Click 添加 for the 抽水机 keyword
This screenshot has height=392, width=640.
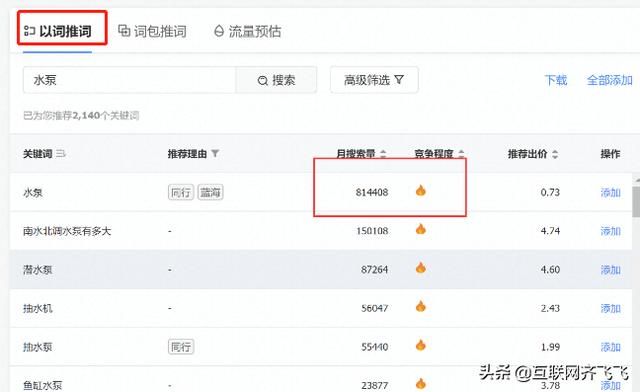(611, 308)
